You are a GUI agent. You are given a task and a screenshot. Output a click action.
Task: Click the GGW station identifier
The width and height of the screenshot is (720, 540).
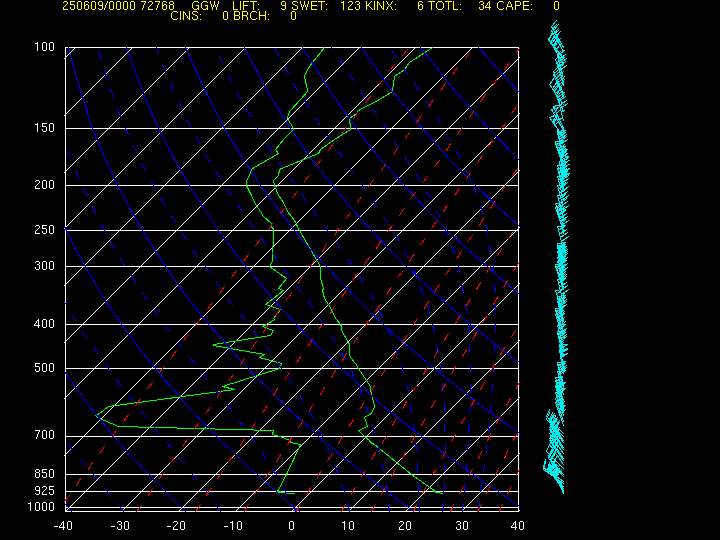[205, 6]
